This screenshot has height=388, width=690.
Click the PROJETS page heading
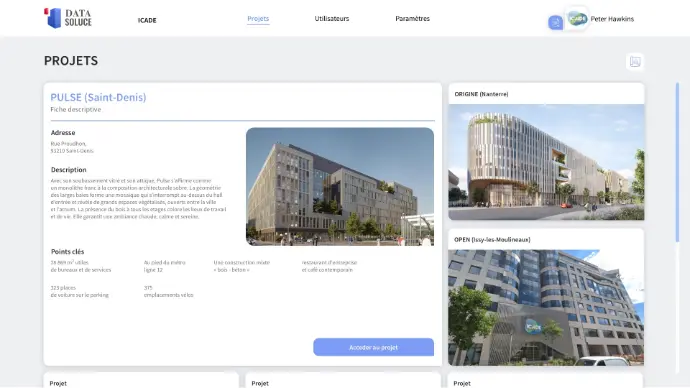[x=71, y=61]
